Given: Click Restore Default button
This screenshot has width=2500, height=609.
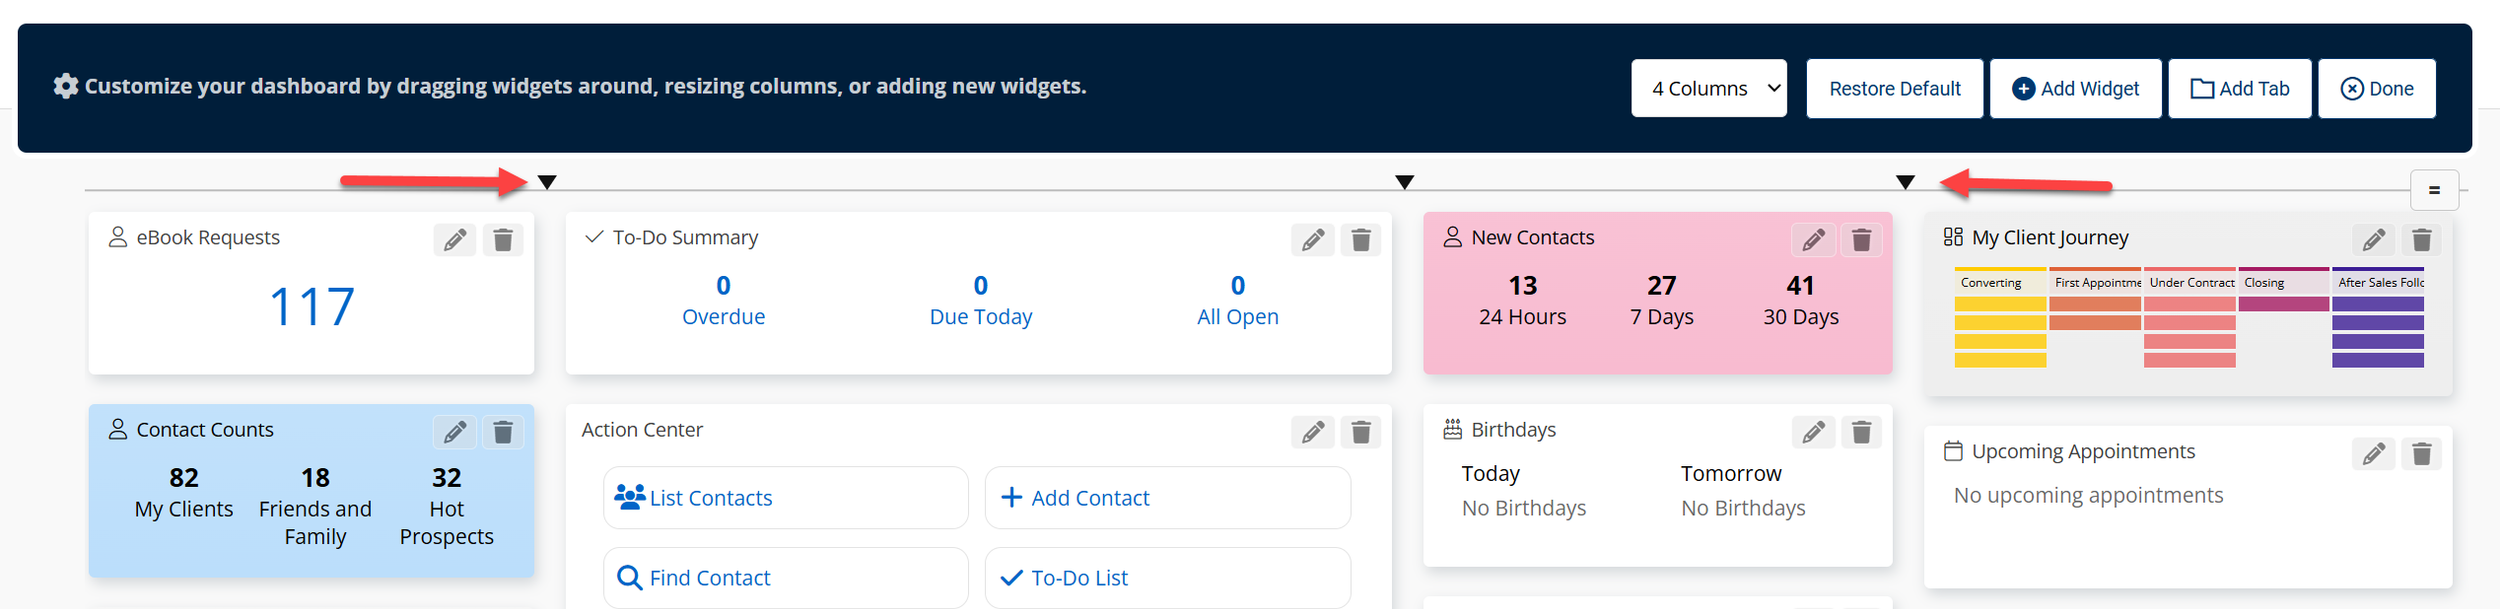Looking at the screenshot, I should (x=1895, y=88).
